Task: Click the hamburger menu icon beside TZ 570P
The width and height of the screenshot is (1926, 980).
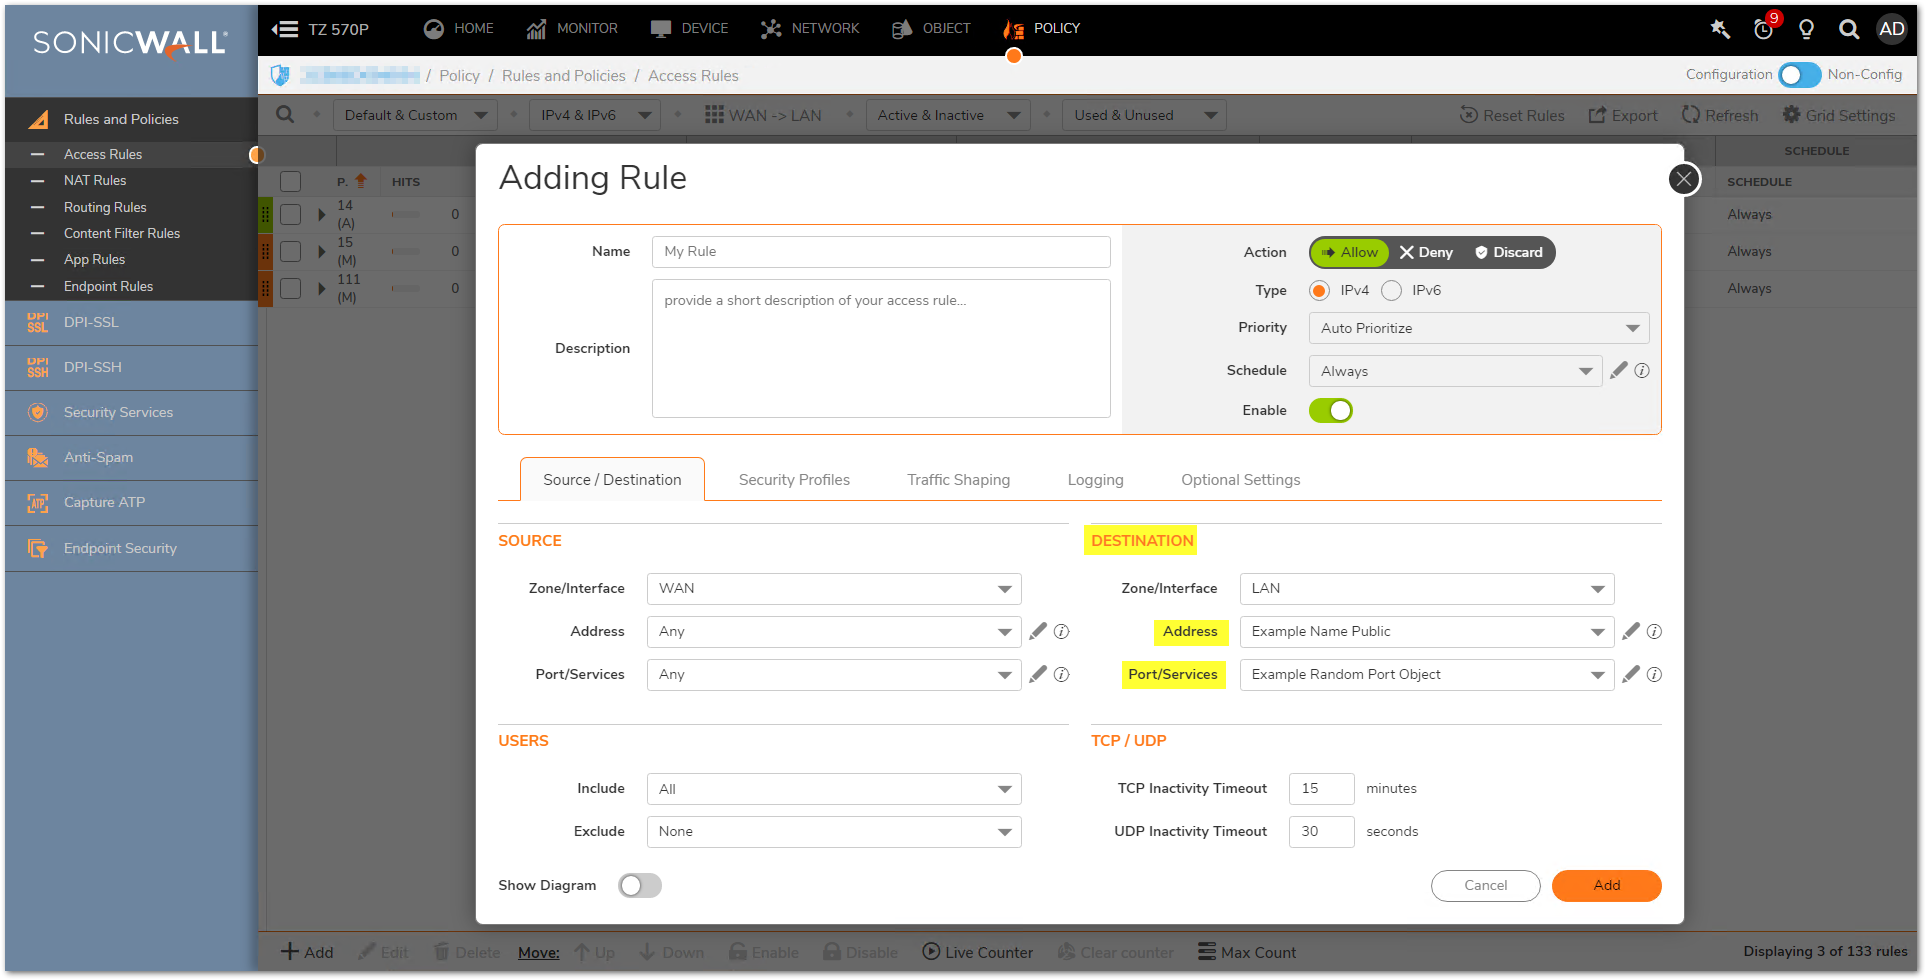Action: (286, 29)
